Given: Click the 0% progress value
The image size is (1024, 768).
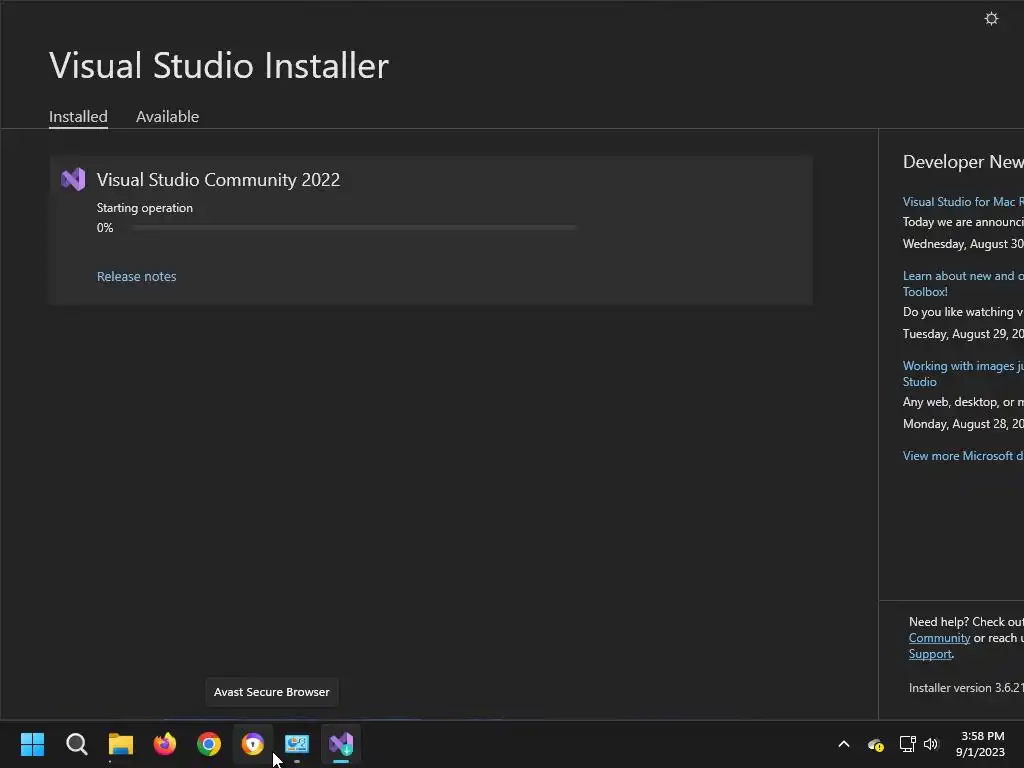Looking at the screenshot, I should tap(105, 228).
